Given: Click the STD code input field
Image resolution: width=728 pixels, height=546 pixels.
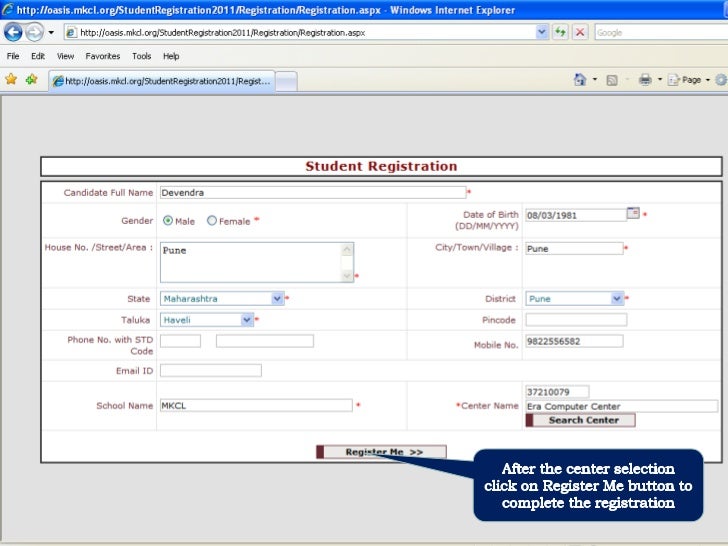Looking at the screenshot, I should coord(181,341).
